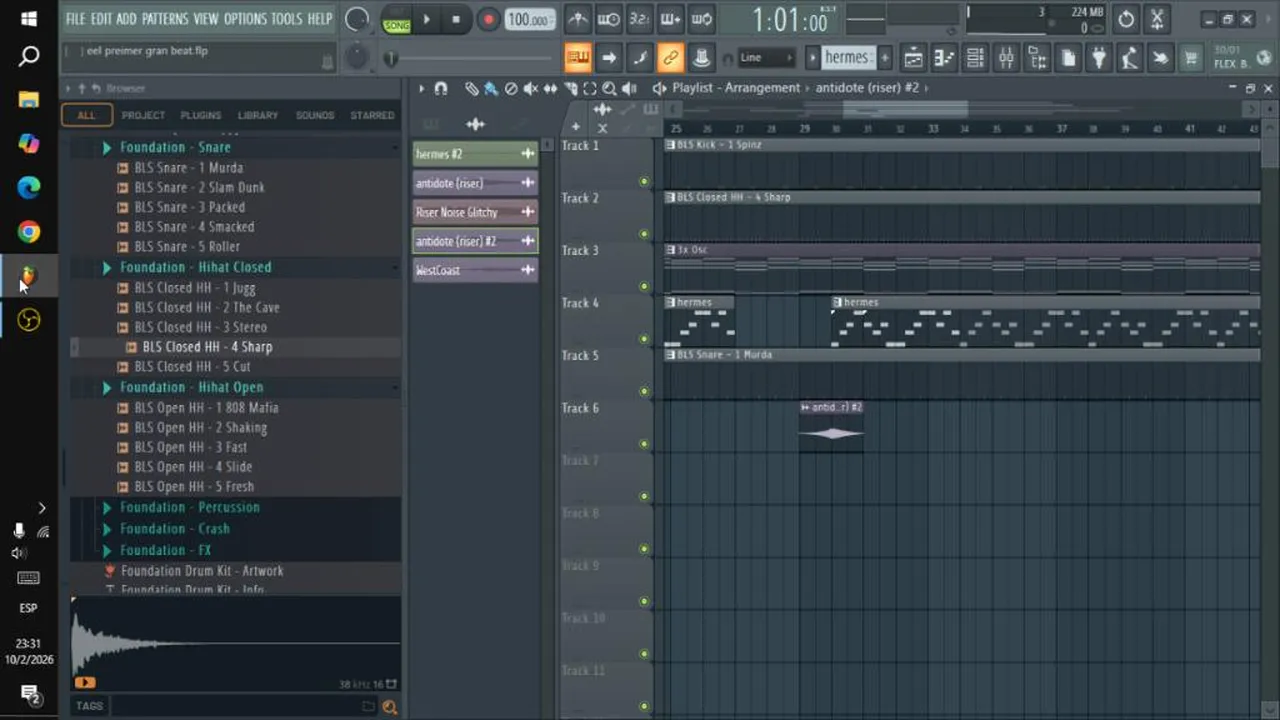Toggle typing keyboard to piano icon
This screenshot has width=1280, height=720.
coord(577,58)
